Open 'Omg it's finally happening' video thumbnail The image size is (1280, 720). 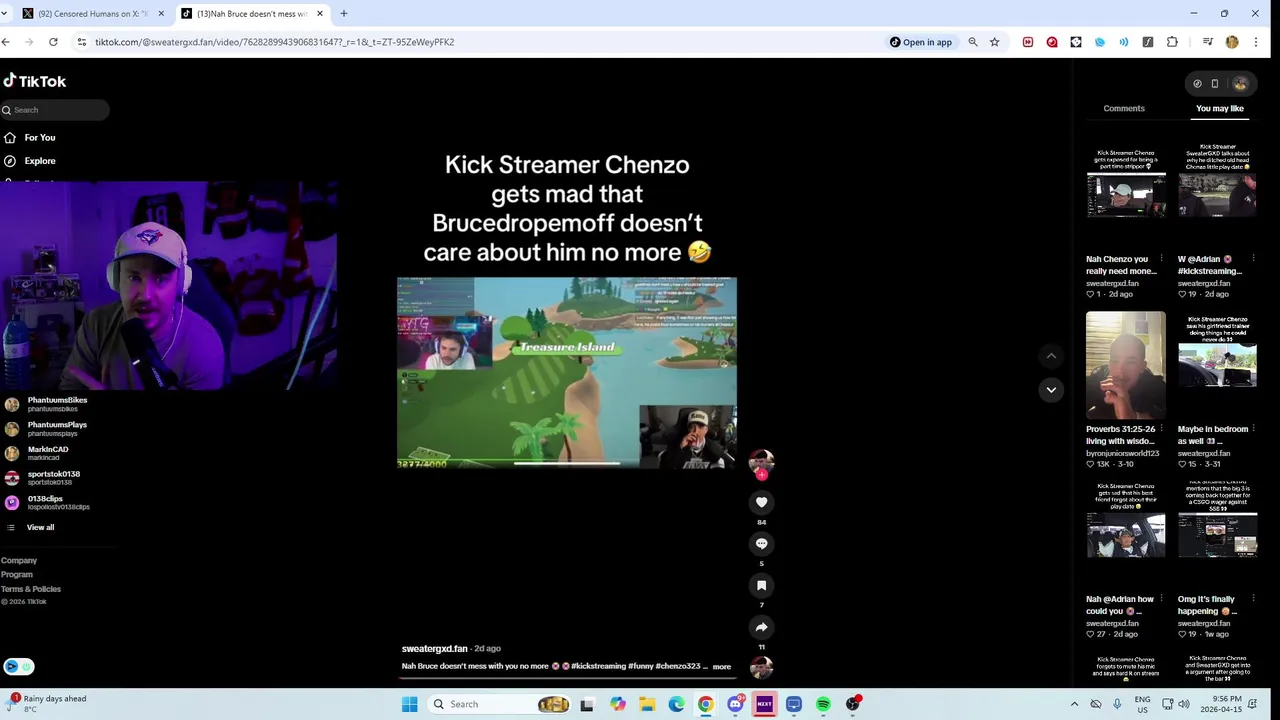coord(1217,535)
